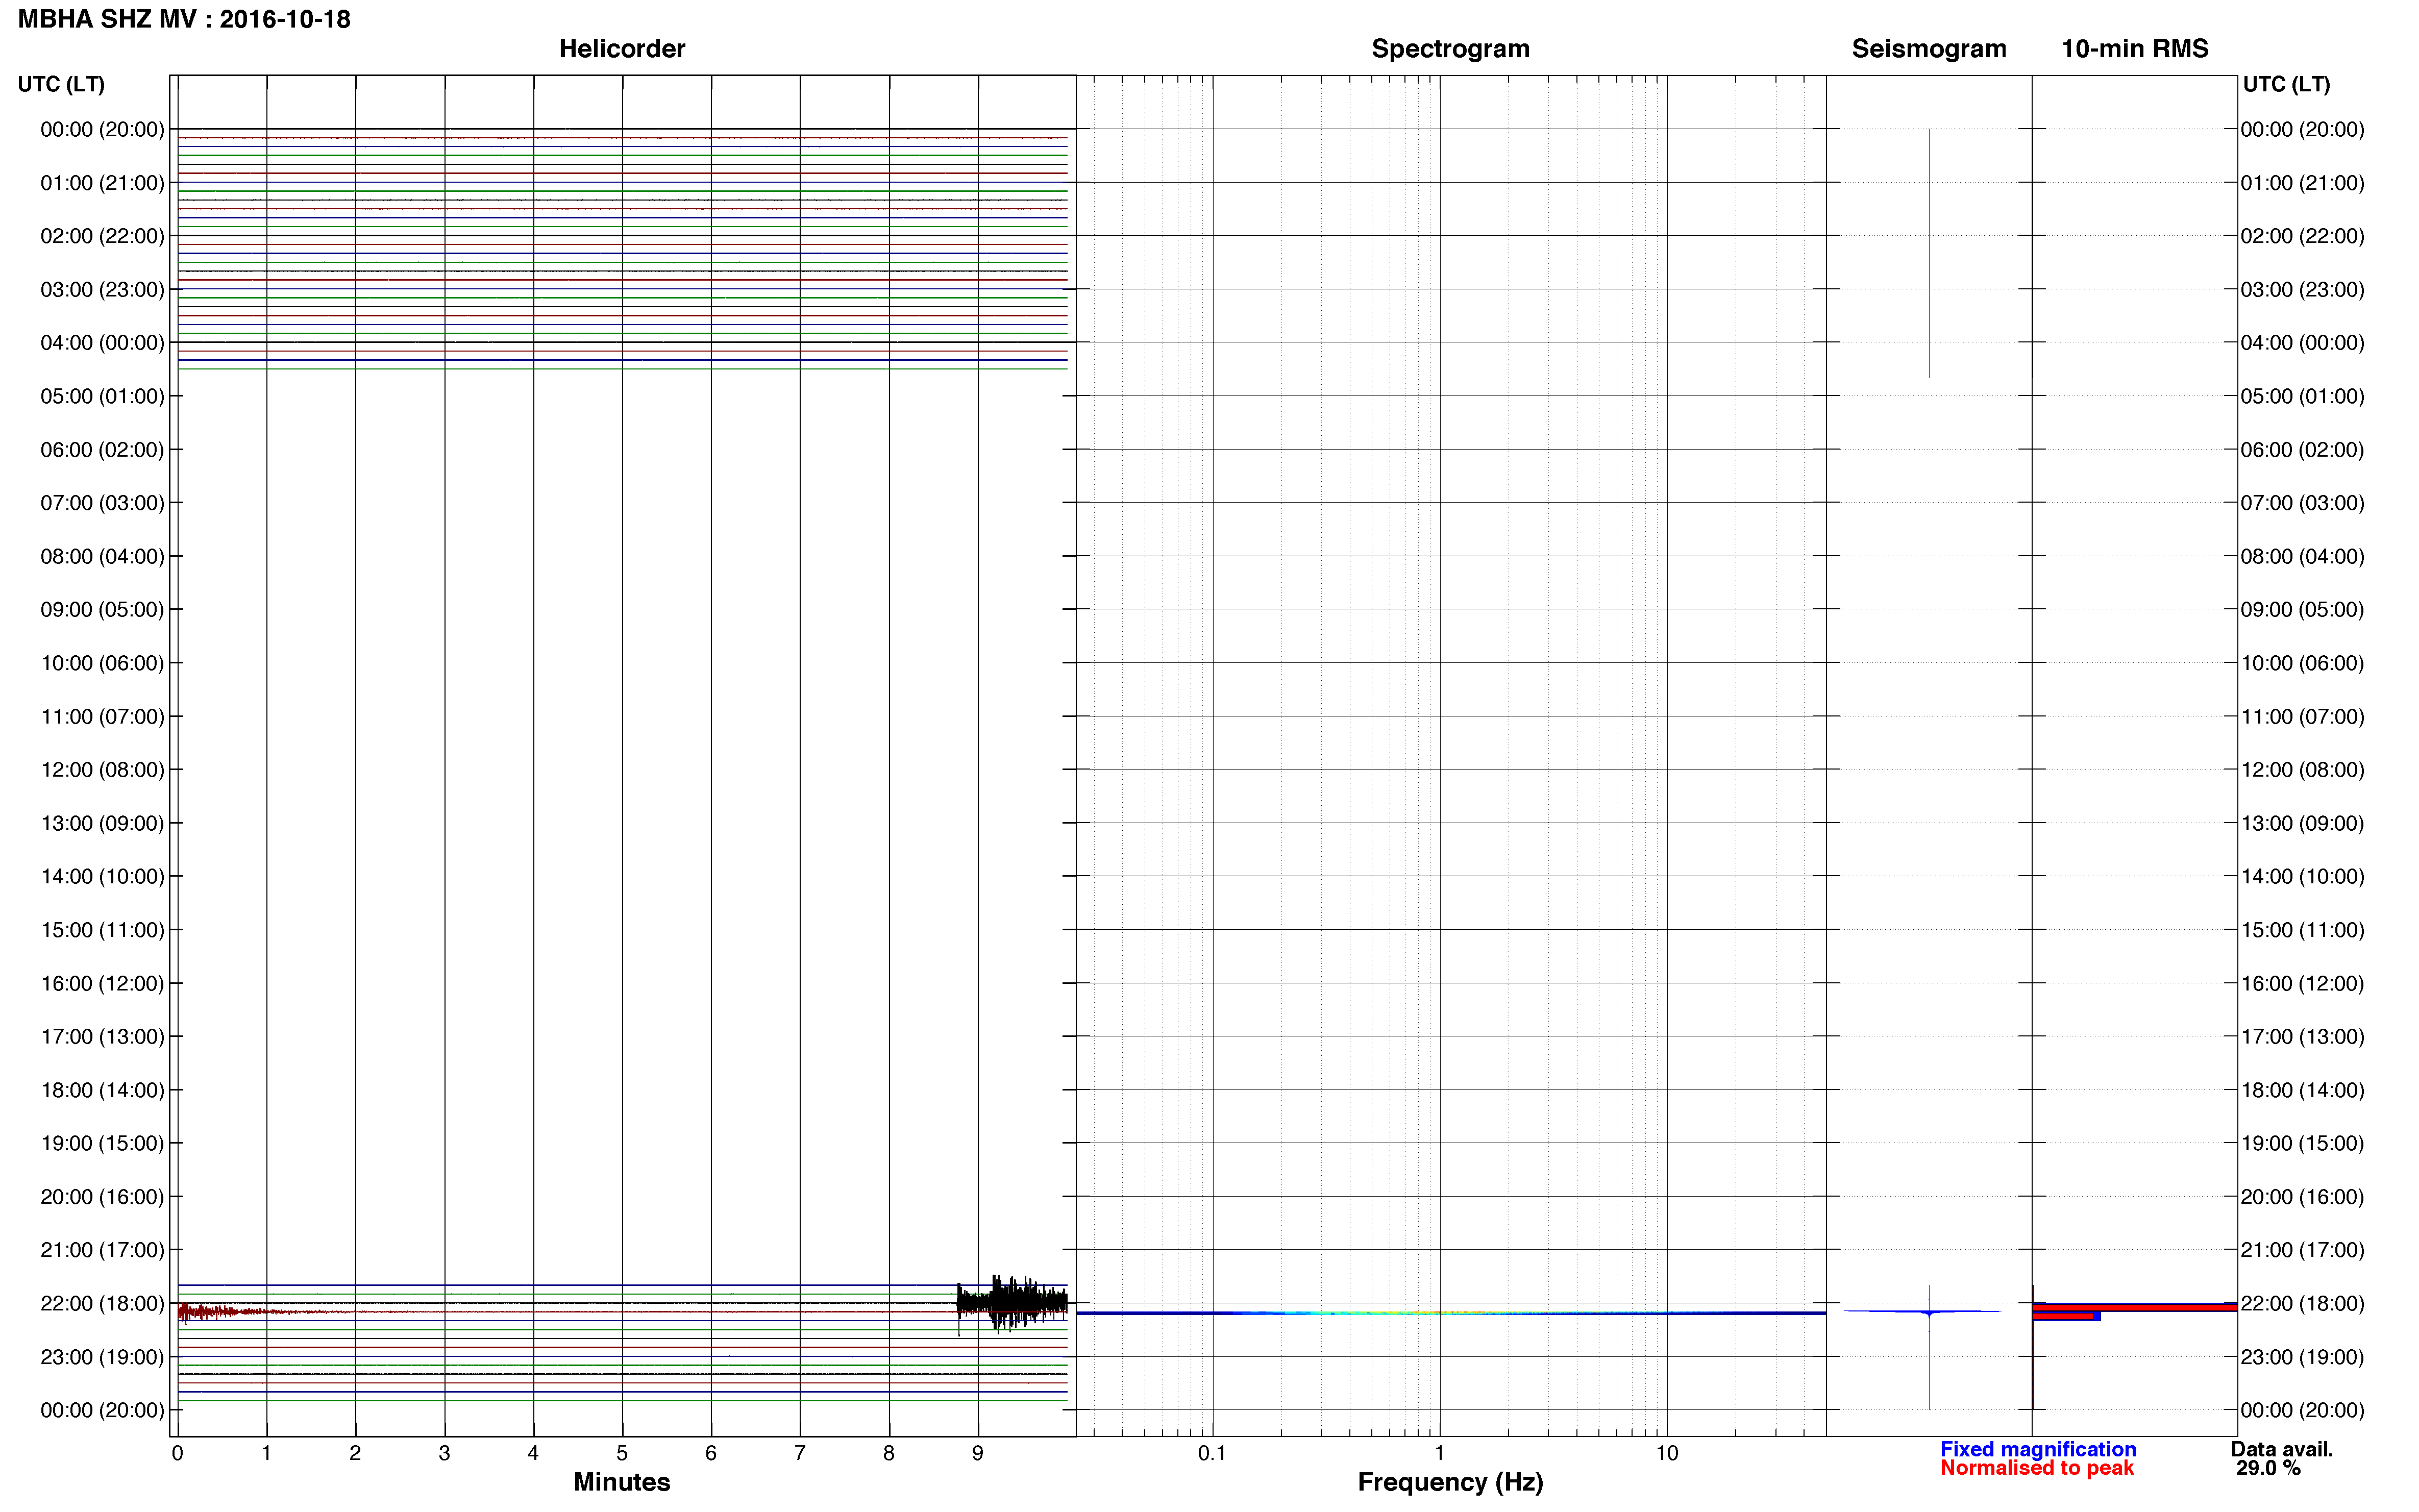The height and width of the screenshot is (1512, 2419).
Task: Click right time label '09:00 (05:00)'
Action: pyautogui.click(x=2302, y=610)
